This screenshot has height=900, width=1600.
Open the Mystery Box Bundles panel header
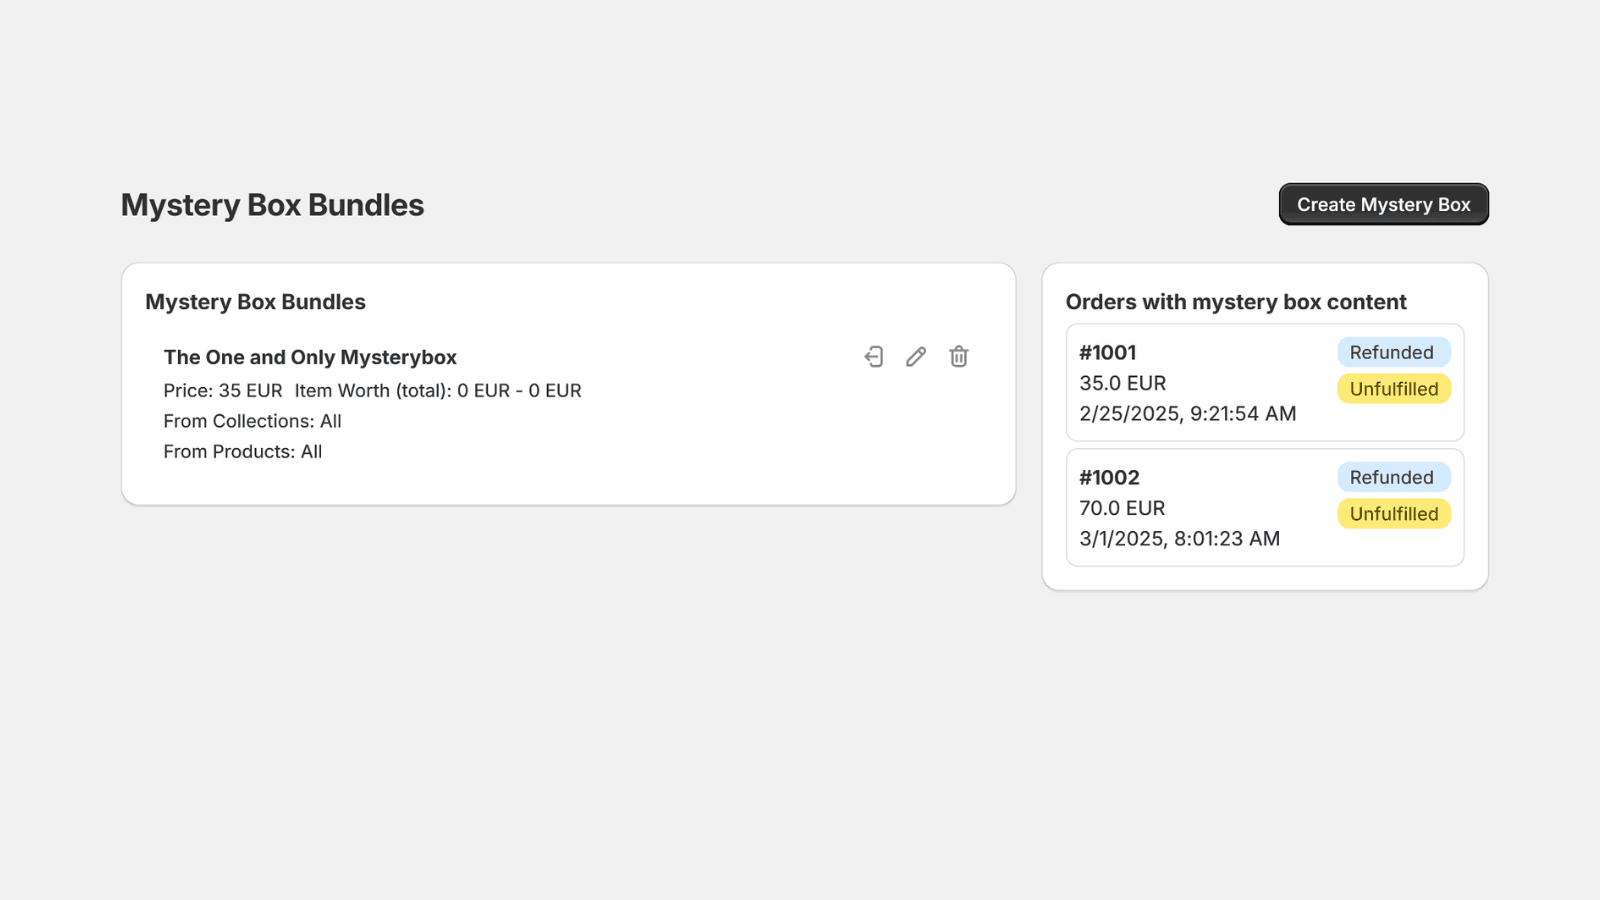(256, 301)
